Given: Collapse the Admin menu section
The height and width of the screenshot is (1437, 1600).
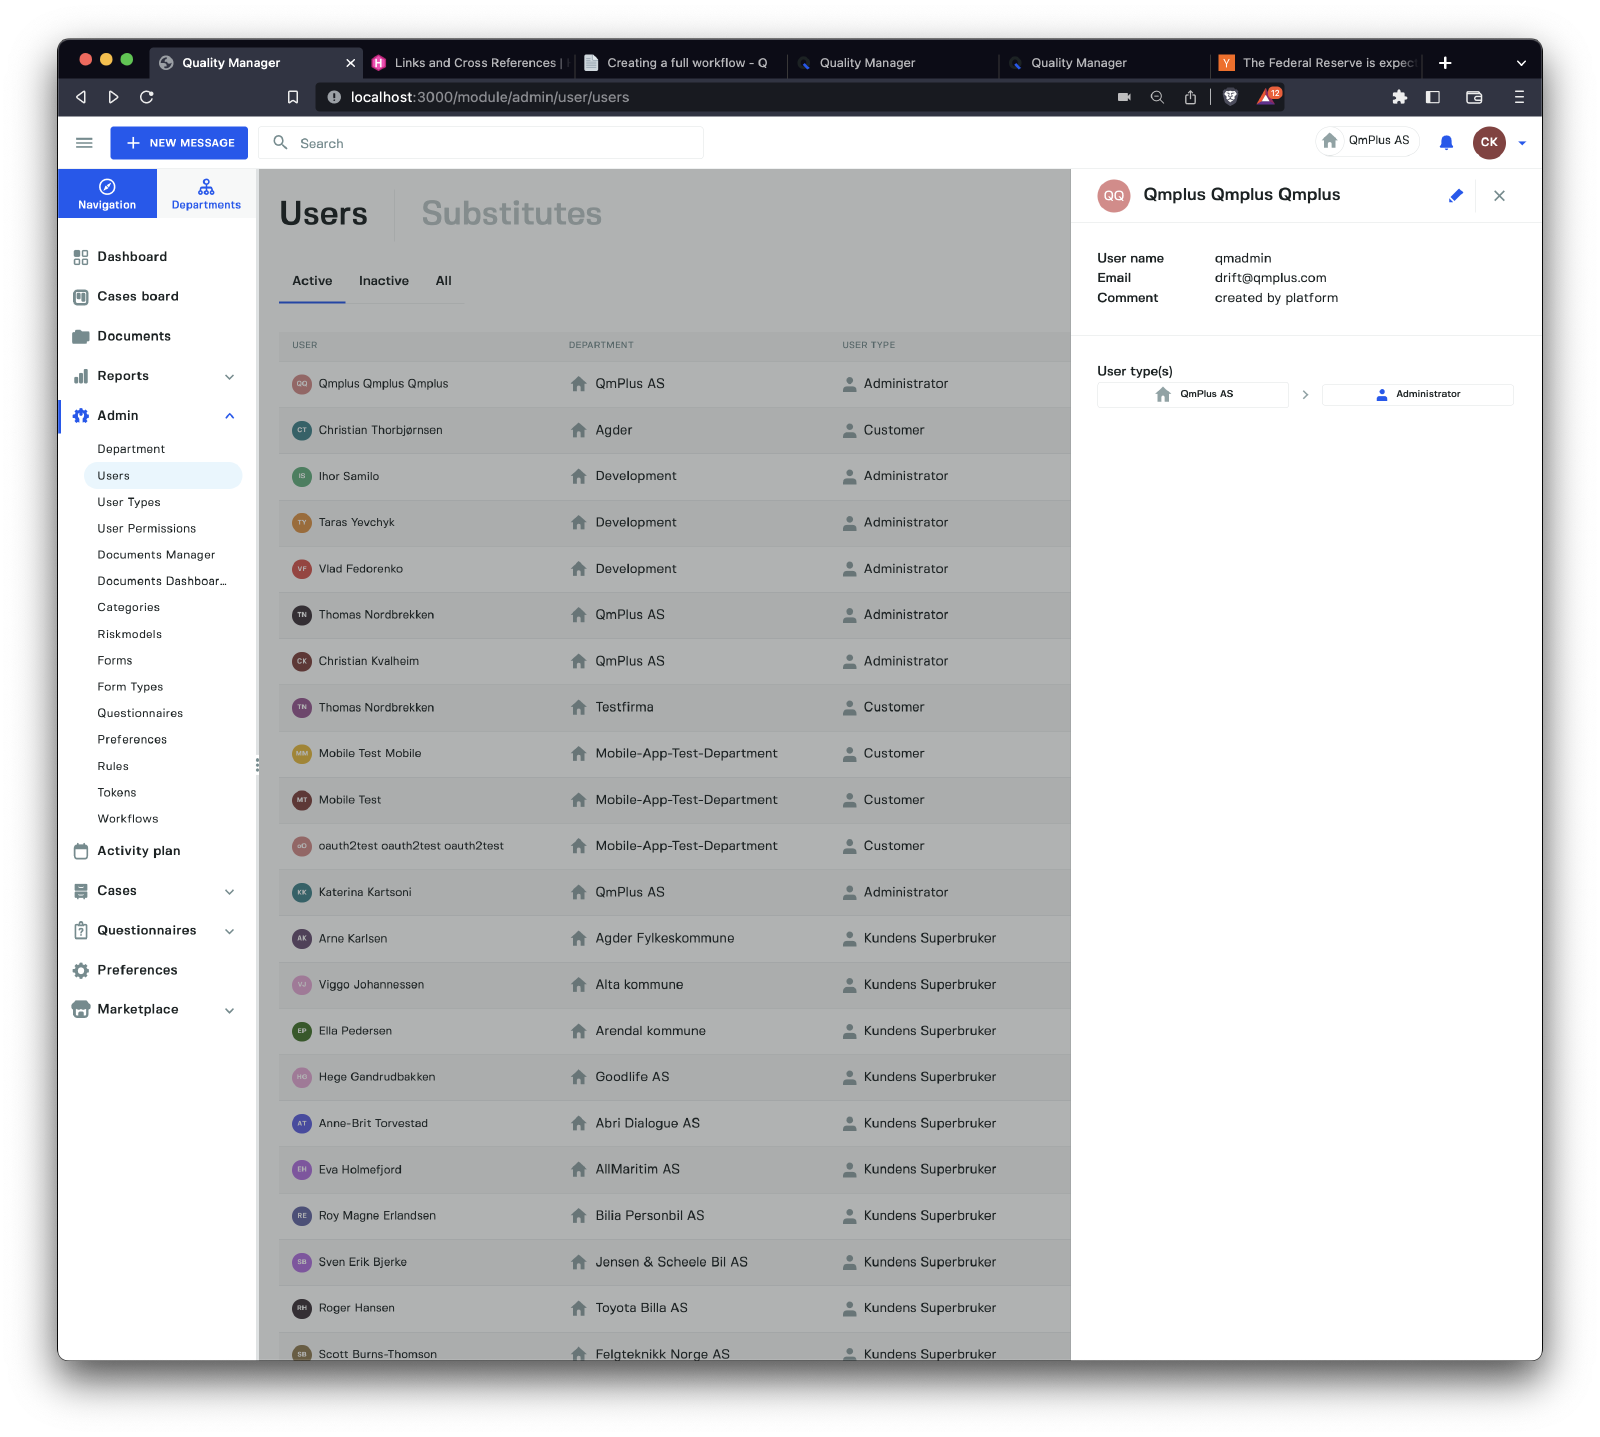Looking at the screenshot, I should [x=230, y=416].
